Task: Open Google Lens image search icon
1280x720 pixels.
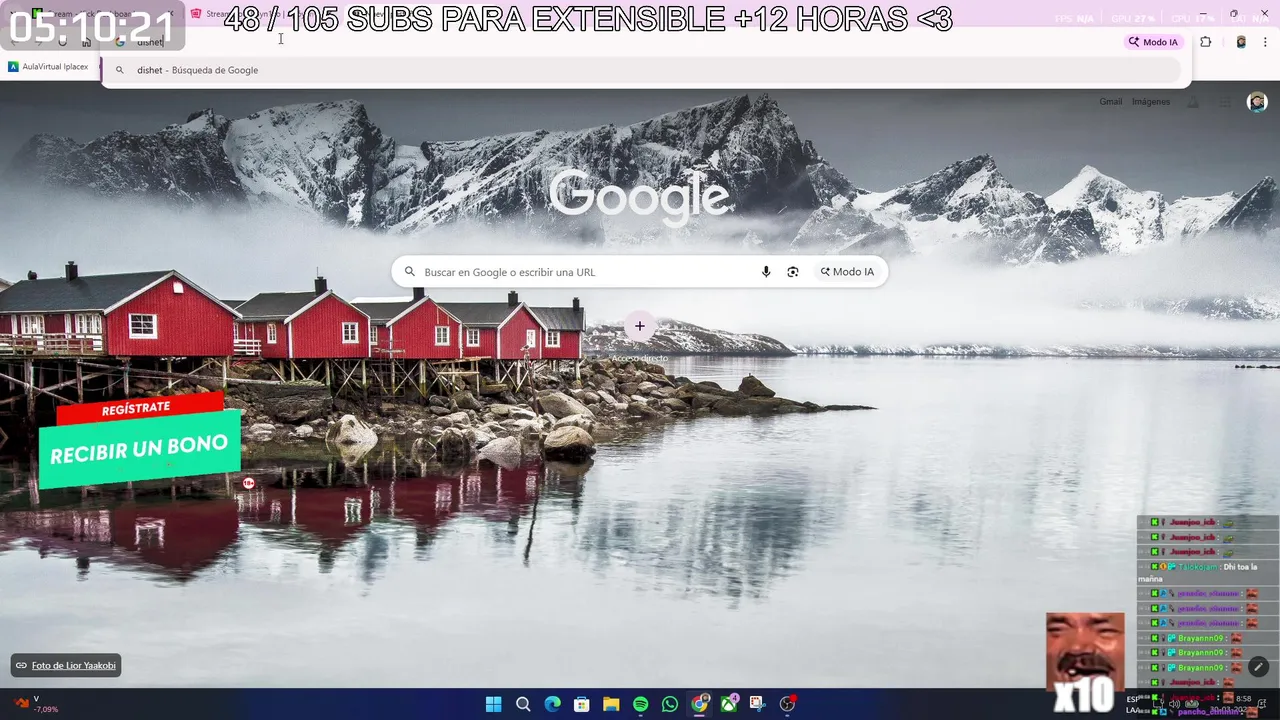Action: pyautogui.click(x=793, y=272)
